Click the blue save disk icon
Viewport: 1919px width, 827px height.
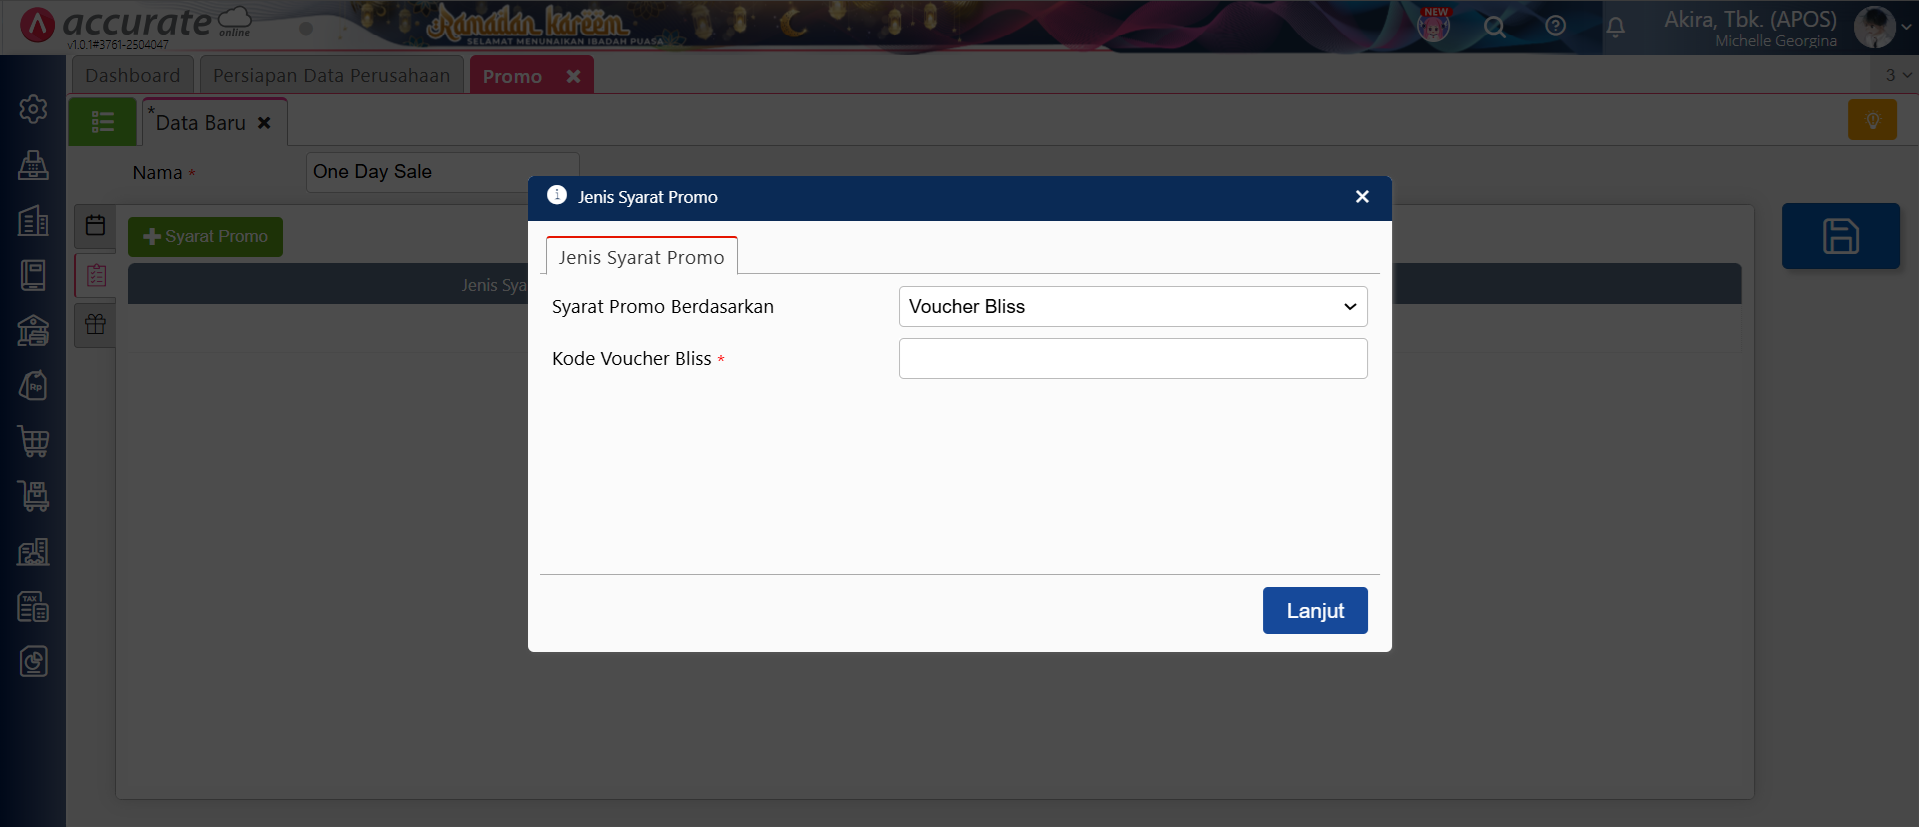pyautogui.click(x=1840, y=236)
